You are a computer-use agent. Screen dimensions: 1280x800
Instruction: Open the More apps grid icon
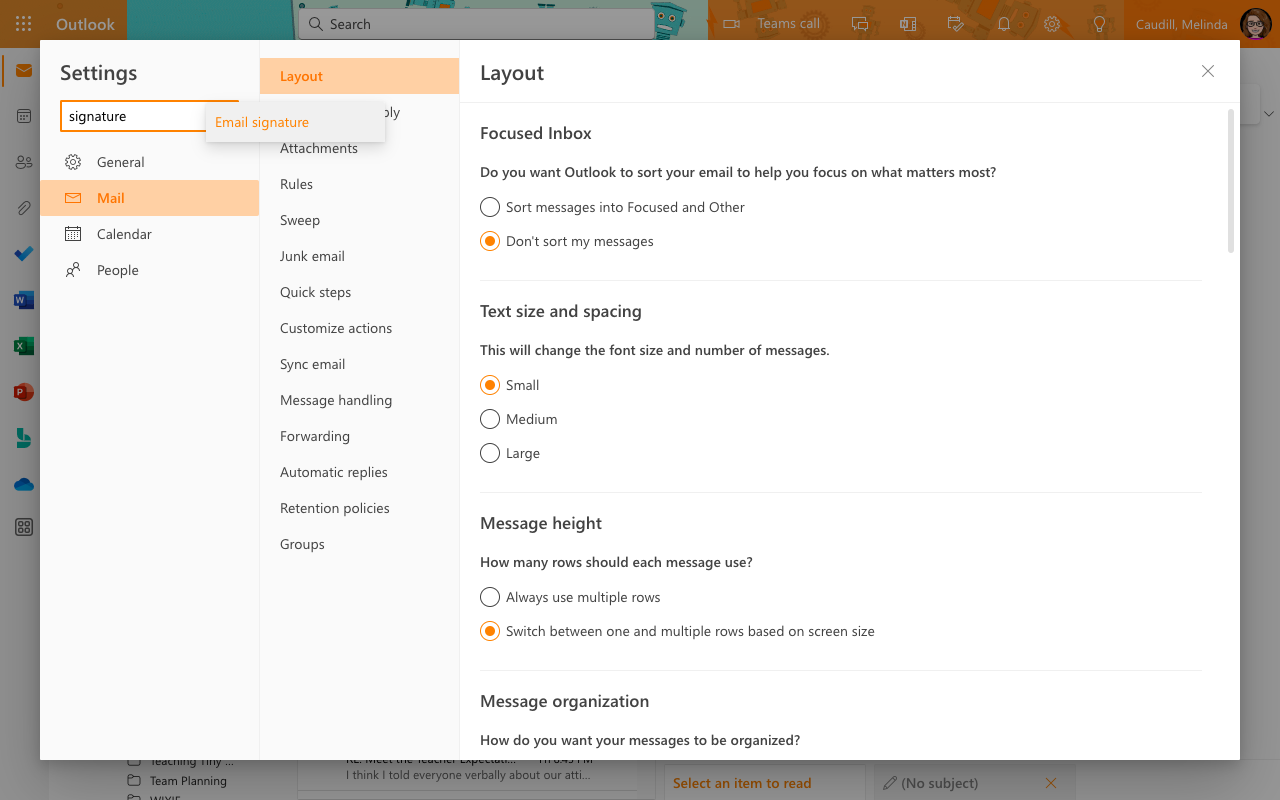click(24, 527)
